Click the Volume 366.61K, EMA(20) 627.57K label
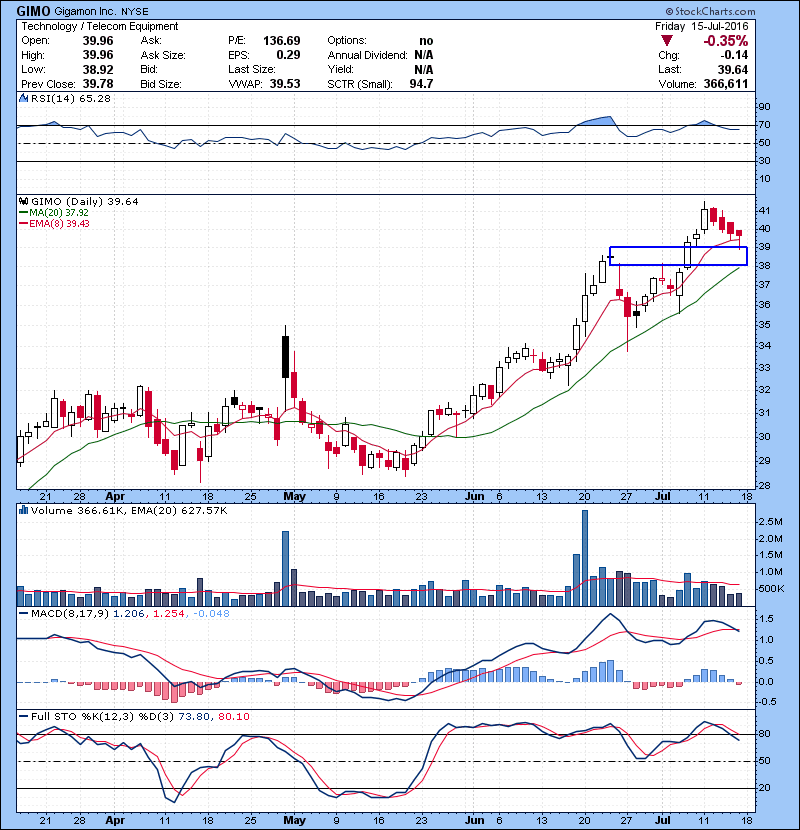This screenshot has height=830, width=800. click(129, 511)
